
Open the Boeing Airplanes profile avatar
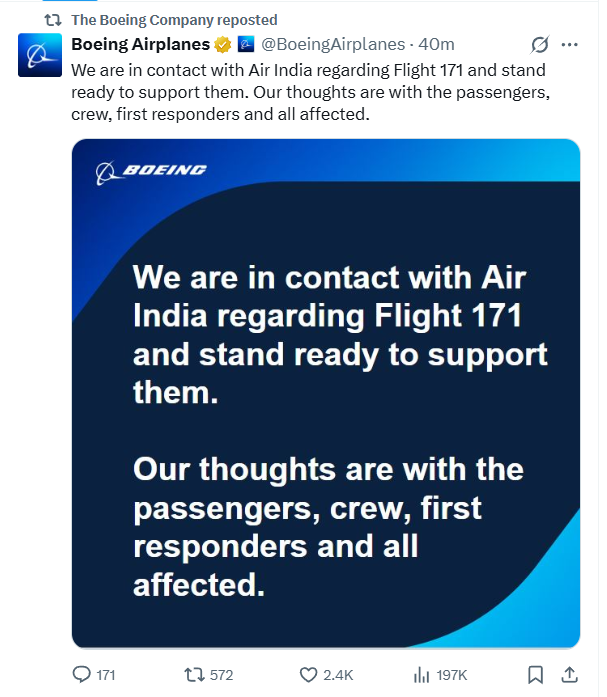[x=39, y=55]
